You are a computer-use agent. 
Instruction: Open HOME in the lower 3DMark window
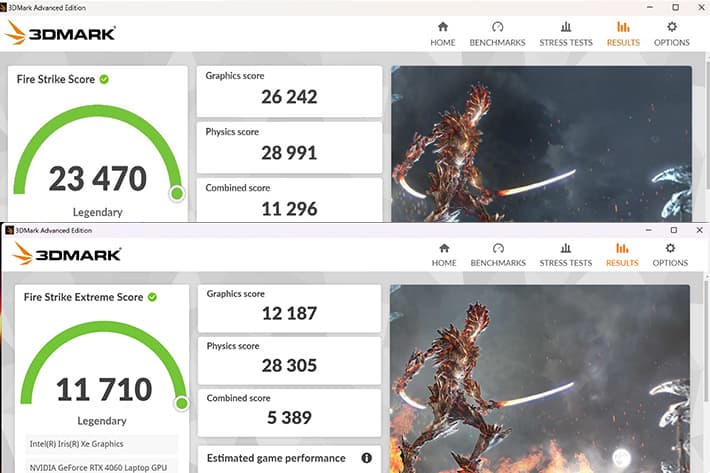(444, 255)
